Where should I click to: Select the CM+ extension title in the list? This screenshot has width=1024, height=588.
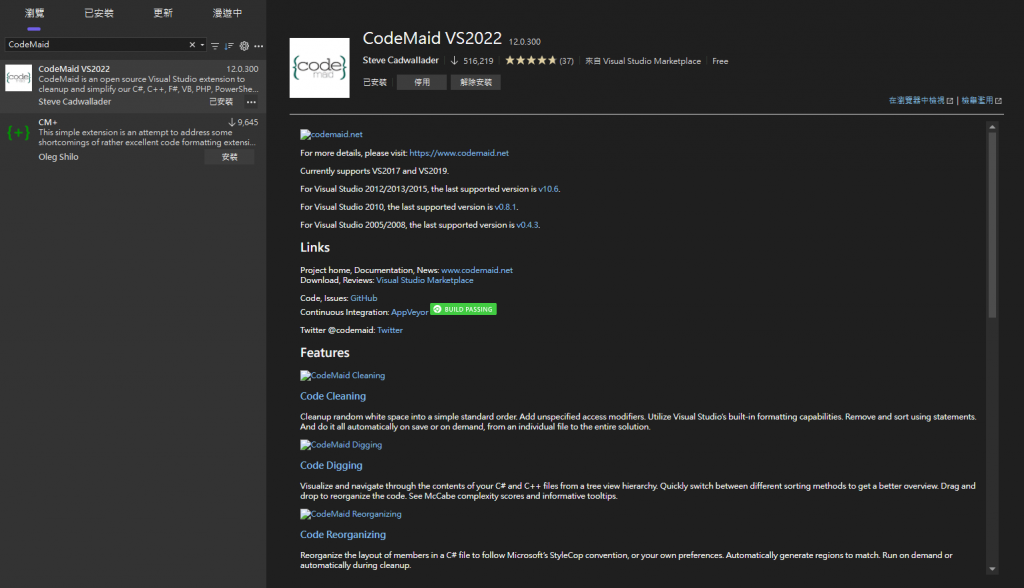[x=48, y=122]
